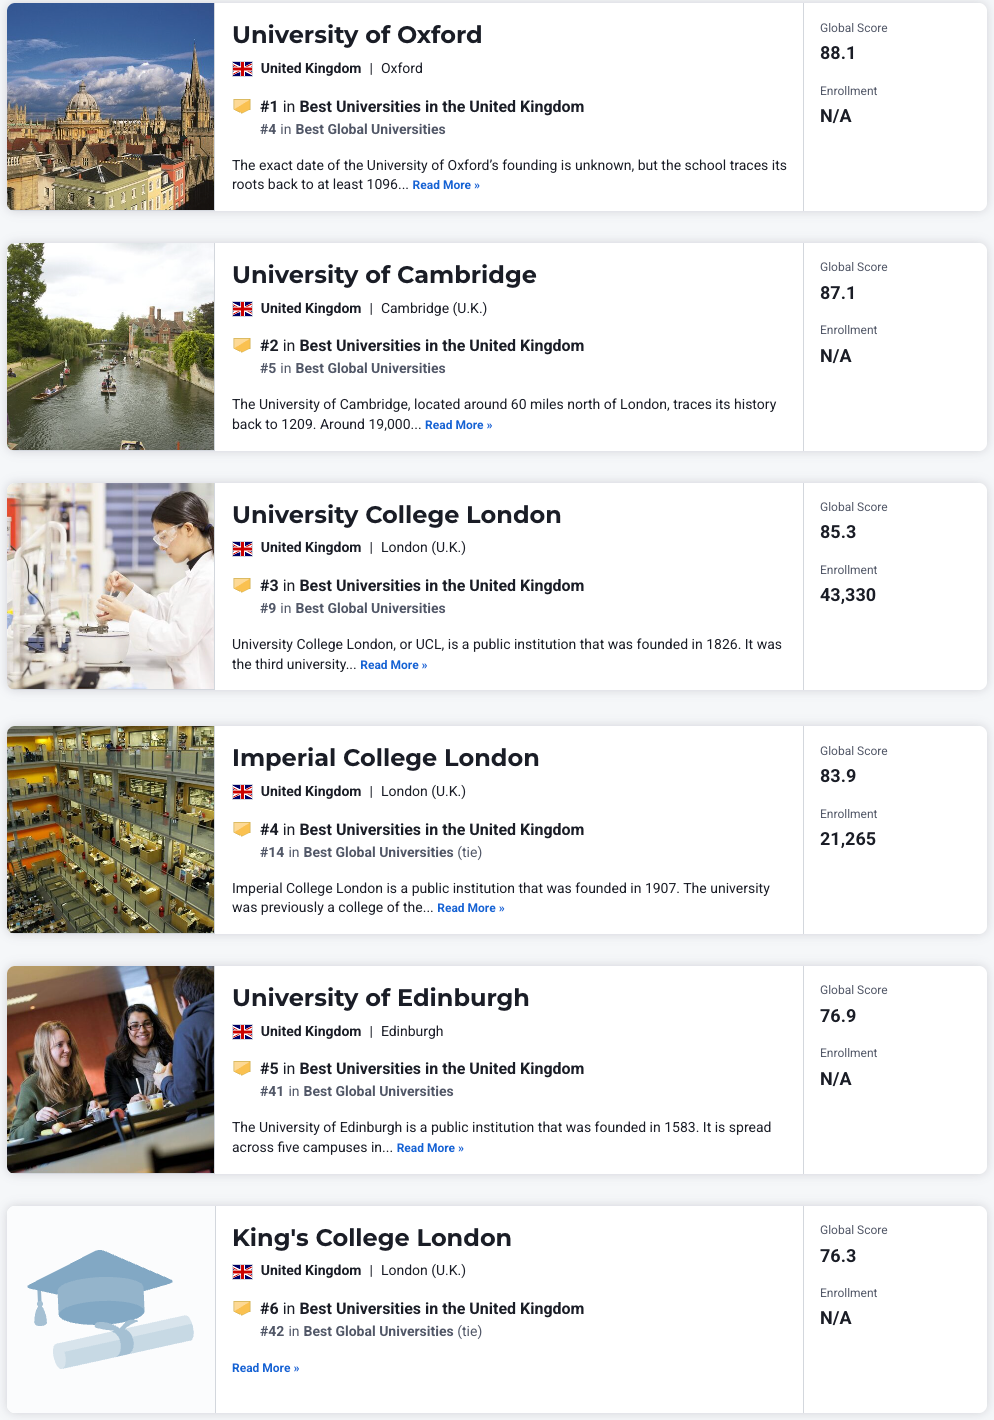Click the UK flag icon under University of Oxford

coord(242,69)
